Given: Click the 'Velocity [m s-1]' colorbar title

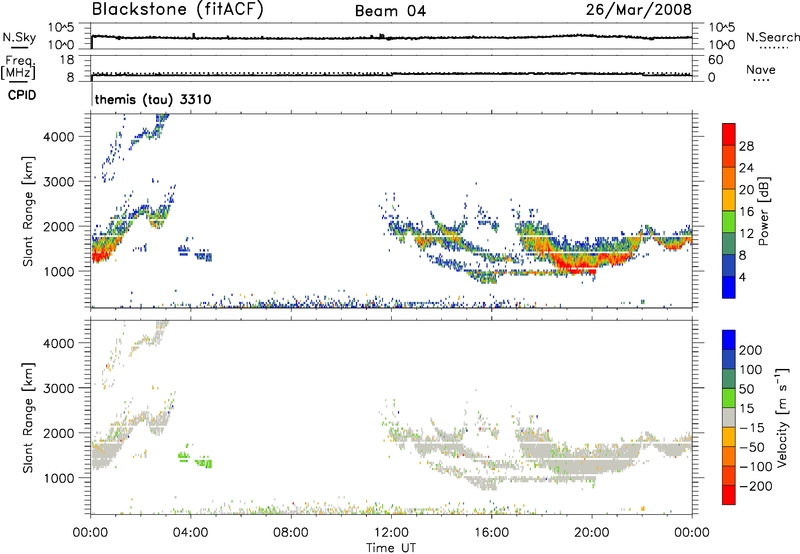Looking at the screenshot, I should coord(781,417).
